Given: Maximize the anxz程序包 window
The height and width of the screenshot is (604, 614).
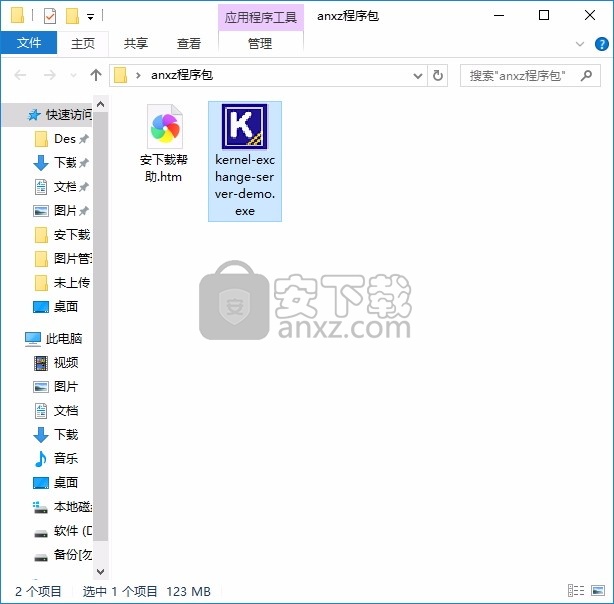Looking at the screenshot, I should coord(544,15).
